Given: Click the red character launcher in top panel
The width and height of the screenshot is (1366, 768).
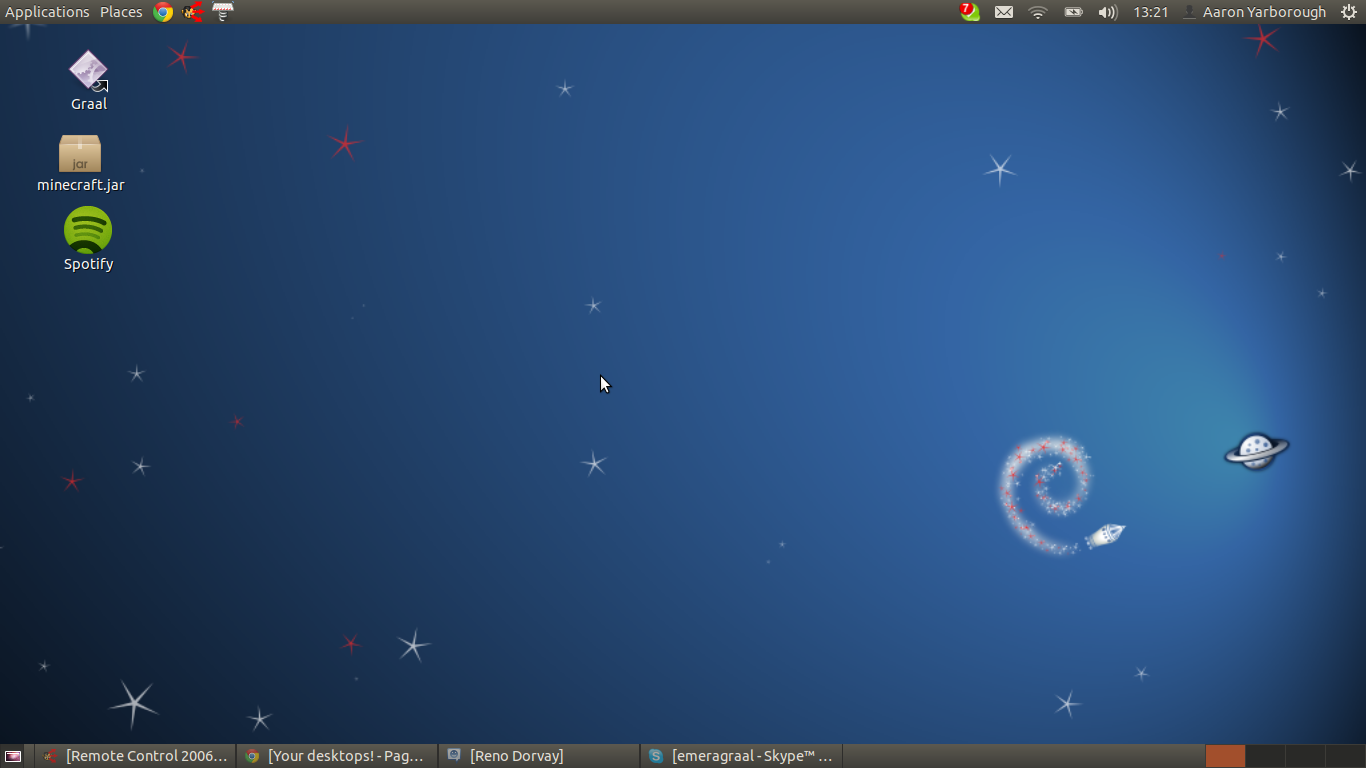Looking at the screenshot, I should coord(192,12).
